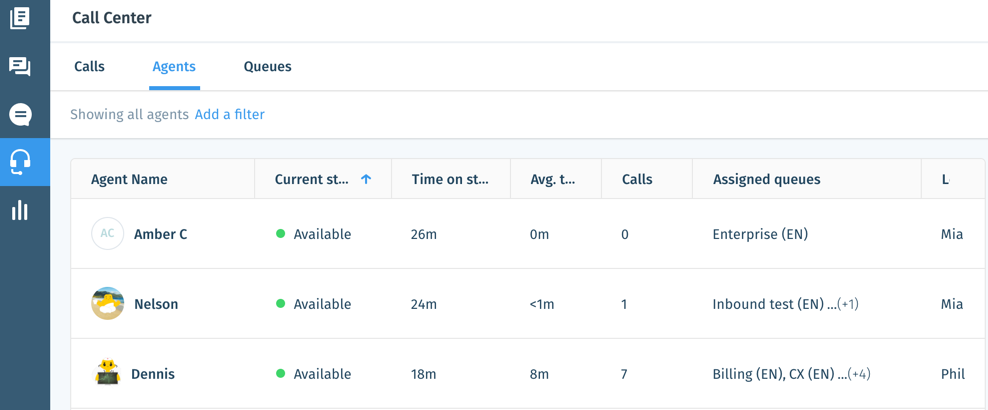Open the messaging bubble sidebar icon
The width and height of the screenshot is (988, 410).
tap(20, 115)
